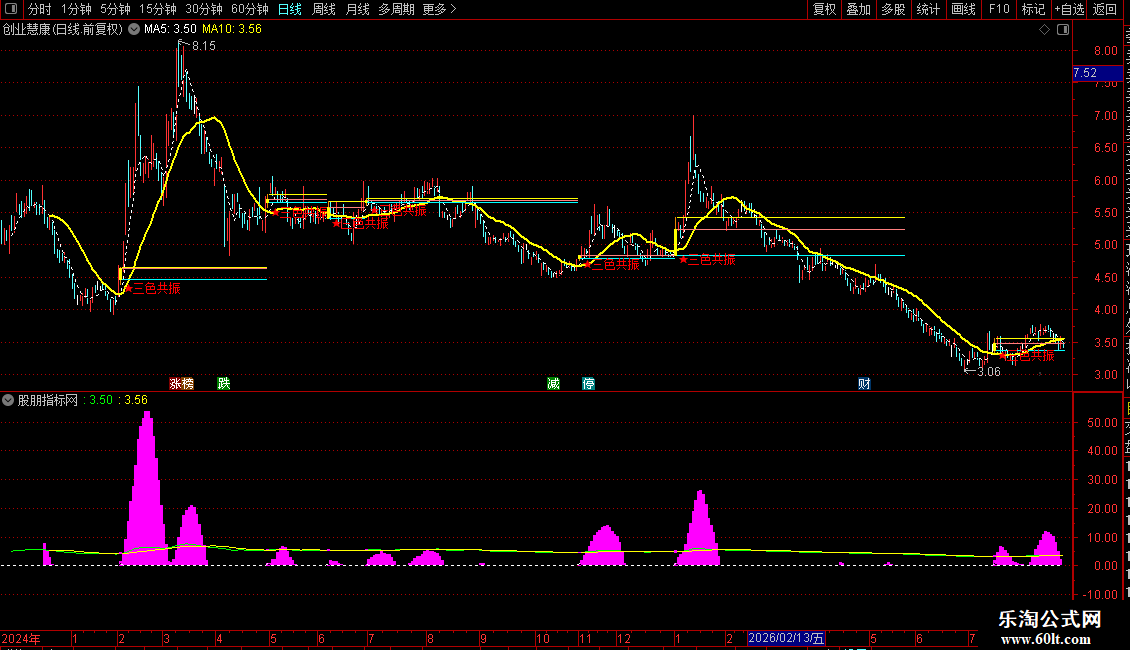This screenshot has height=650, width=1130.
Task: Switch to 30分钟 chart period
Action: pos(204,9)
